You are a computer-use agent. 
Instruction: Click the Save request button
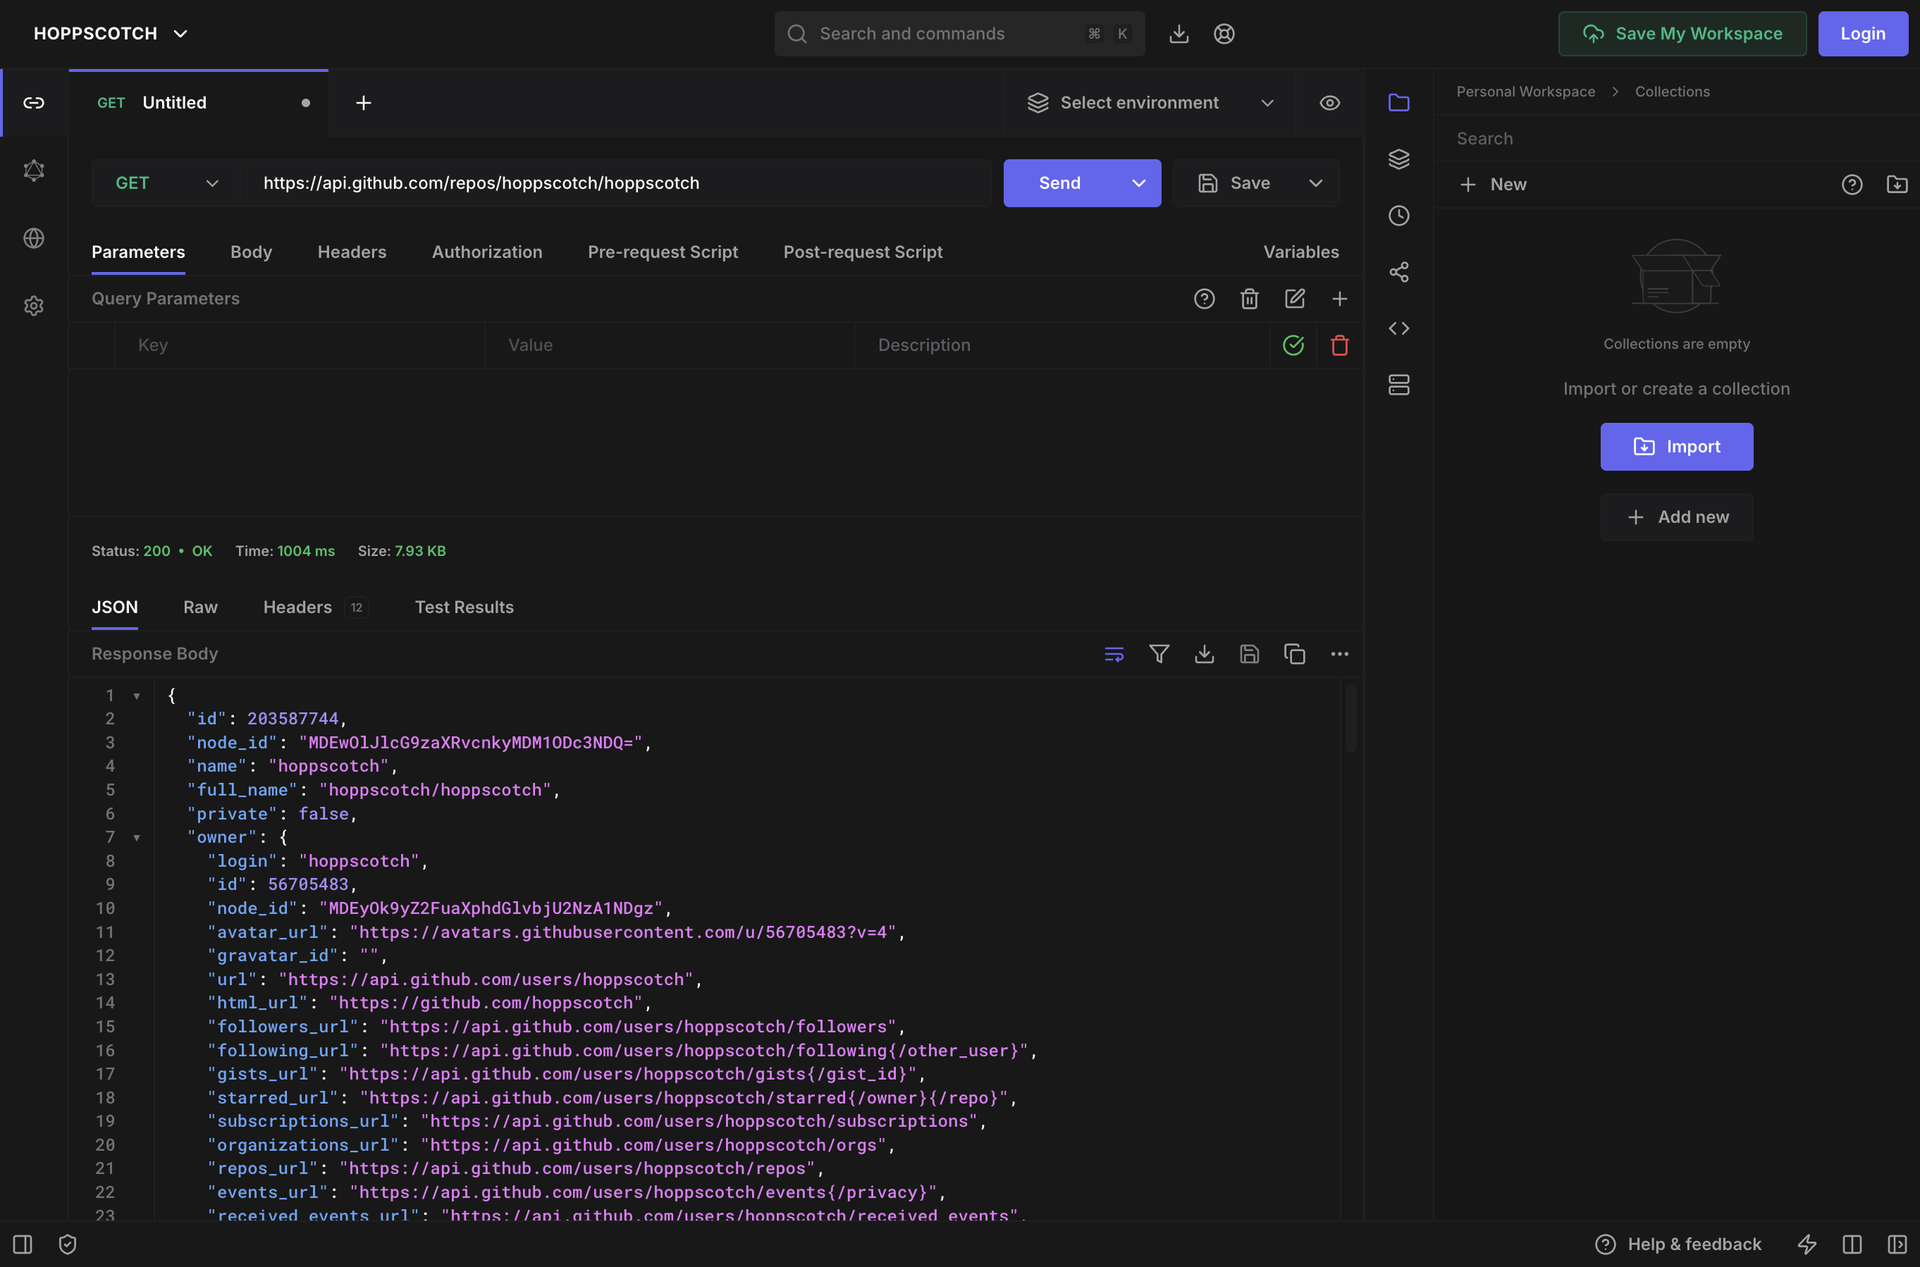click(1234, 183)
